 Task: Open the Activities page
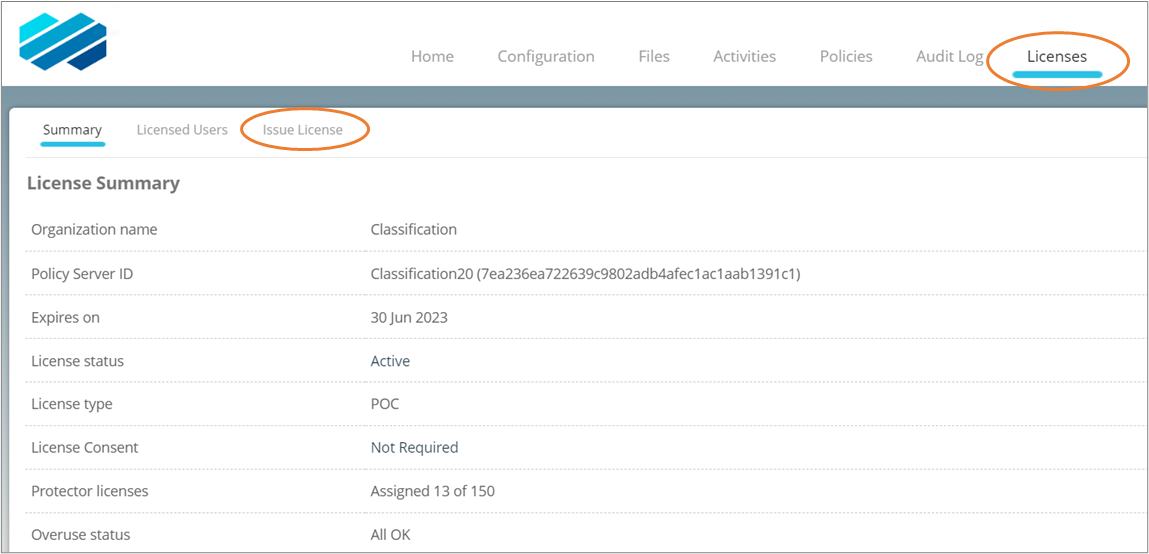744,56
